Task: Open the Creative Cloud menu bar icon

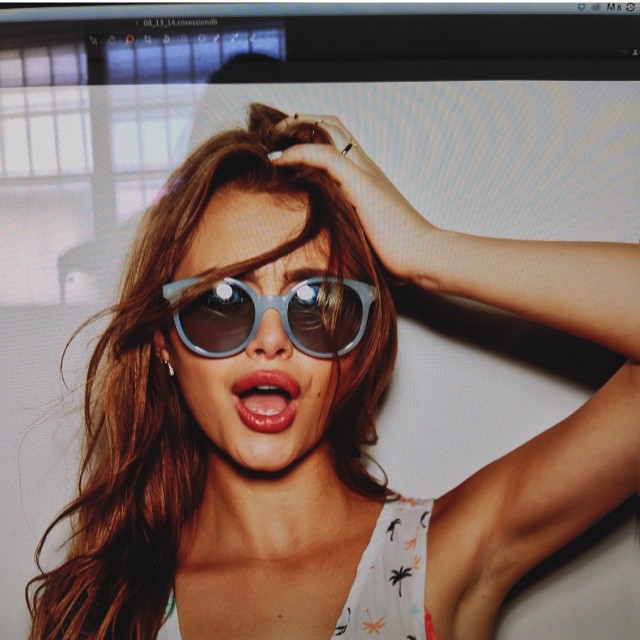Action: pyautogui.click(x=595, y=6)
